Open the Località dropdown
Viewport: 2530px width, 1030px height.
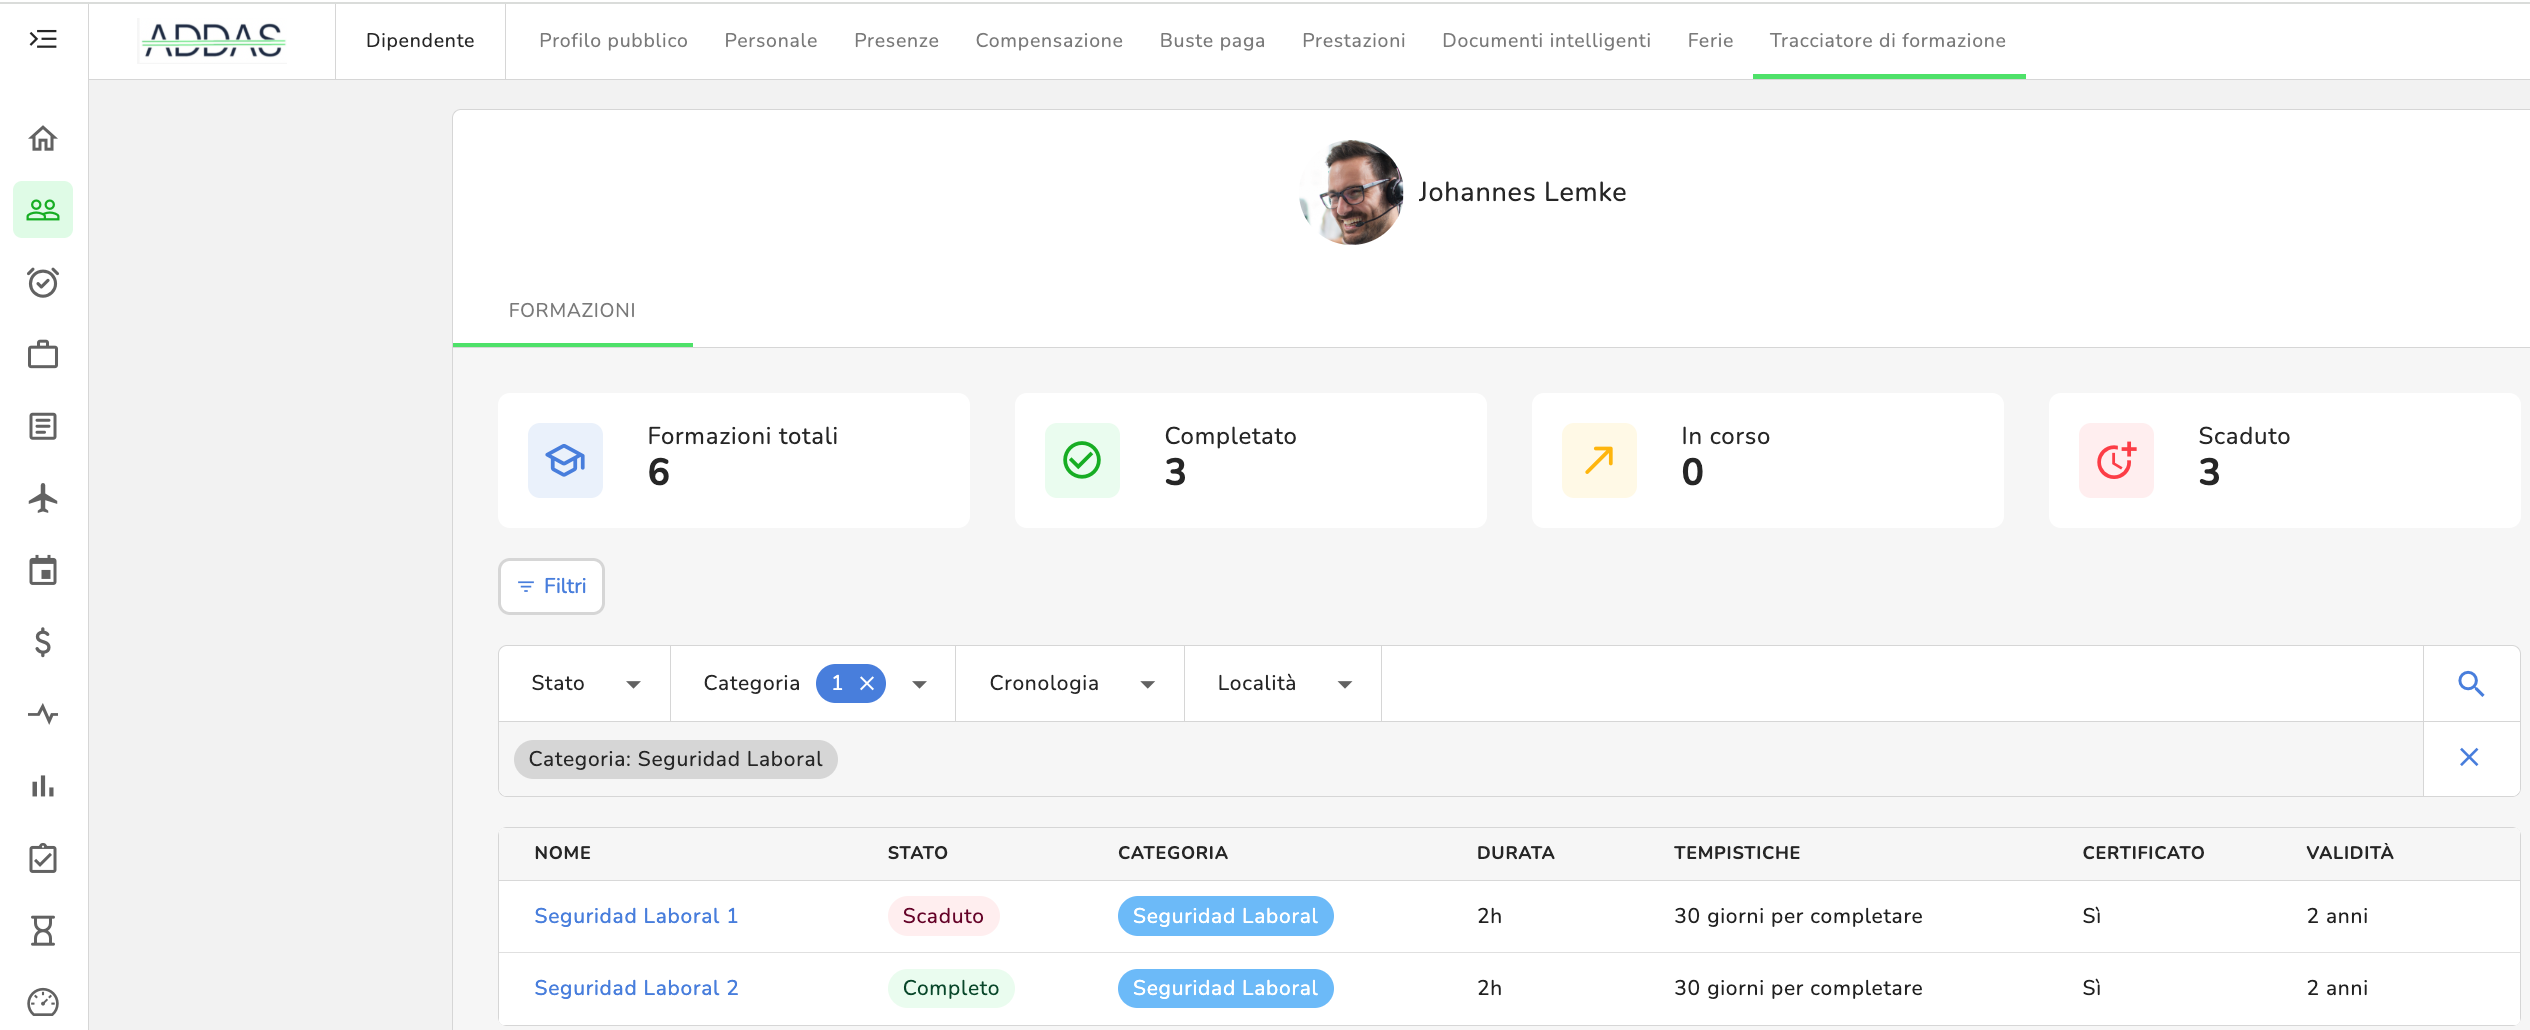coord(1283,683)
